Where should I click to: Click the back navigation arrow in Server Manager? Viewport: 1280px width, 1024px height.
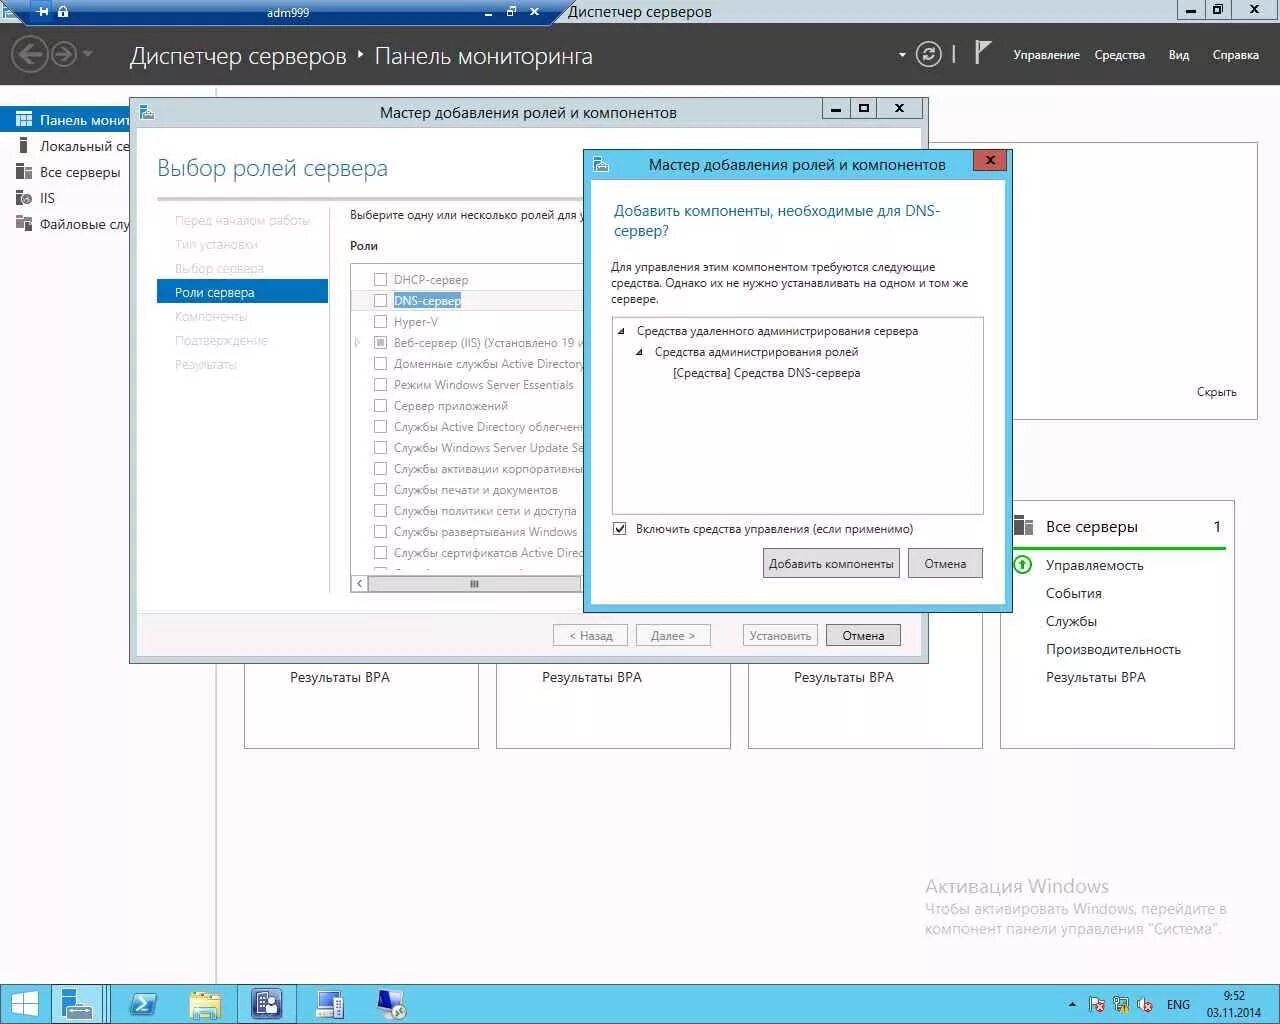click(x=29, y=54)
